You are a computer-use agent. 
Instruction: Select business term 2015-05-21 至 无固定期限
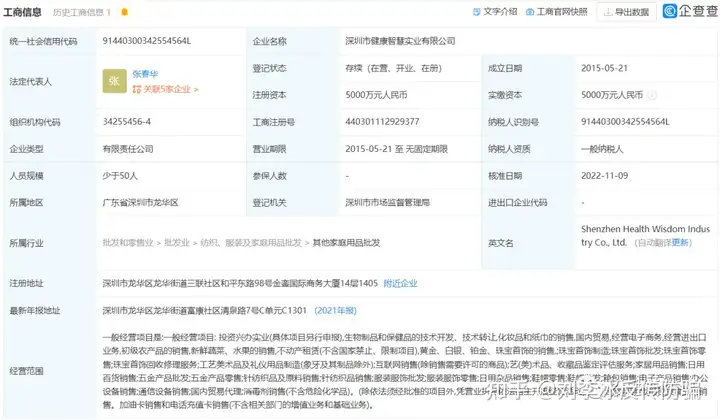pyautogui.click(x=396, y=149)
